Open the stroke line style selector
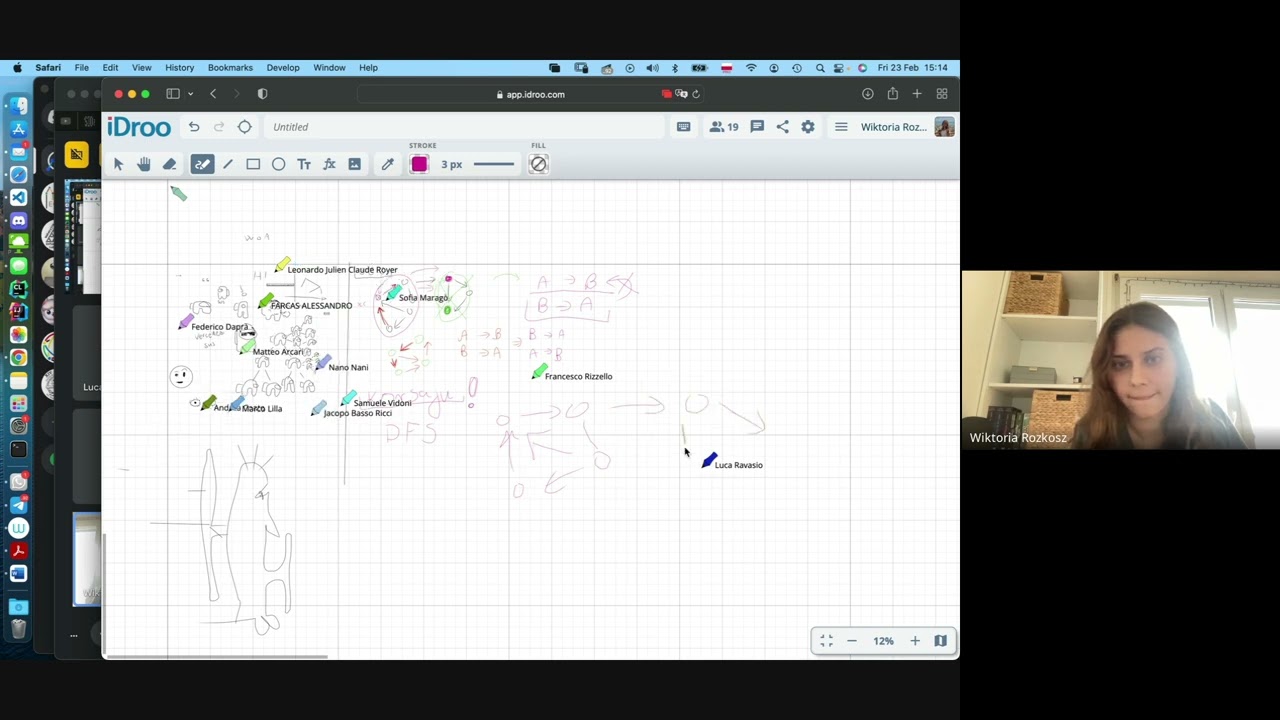Image resolution: width=1280 pixels, height=720 pixels. pyautogui.click(x=494, y=164)
